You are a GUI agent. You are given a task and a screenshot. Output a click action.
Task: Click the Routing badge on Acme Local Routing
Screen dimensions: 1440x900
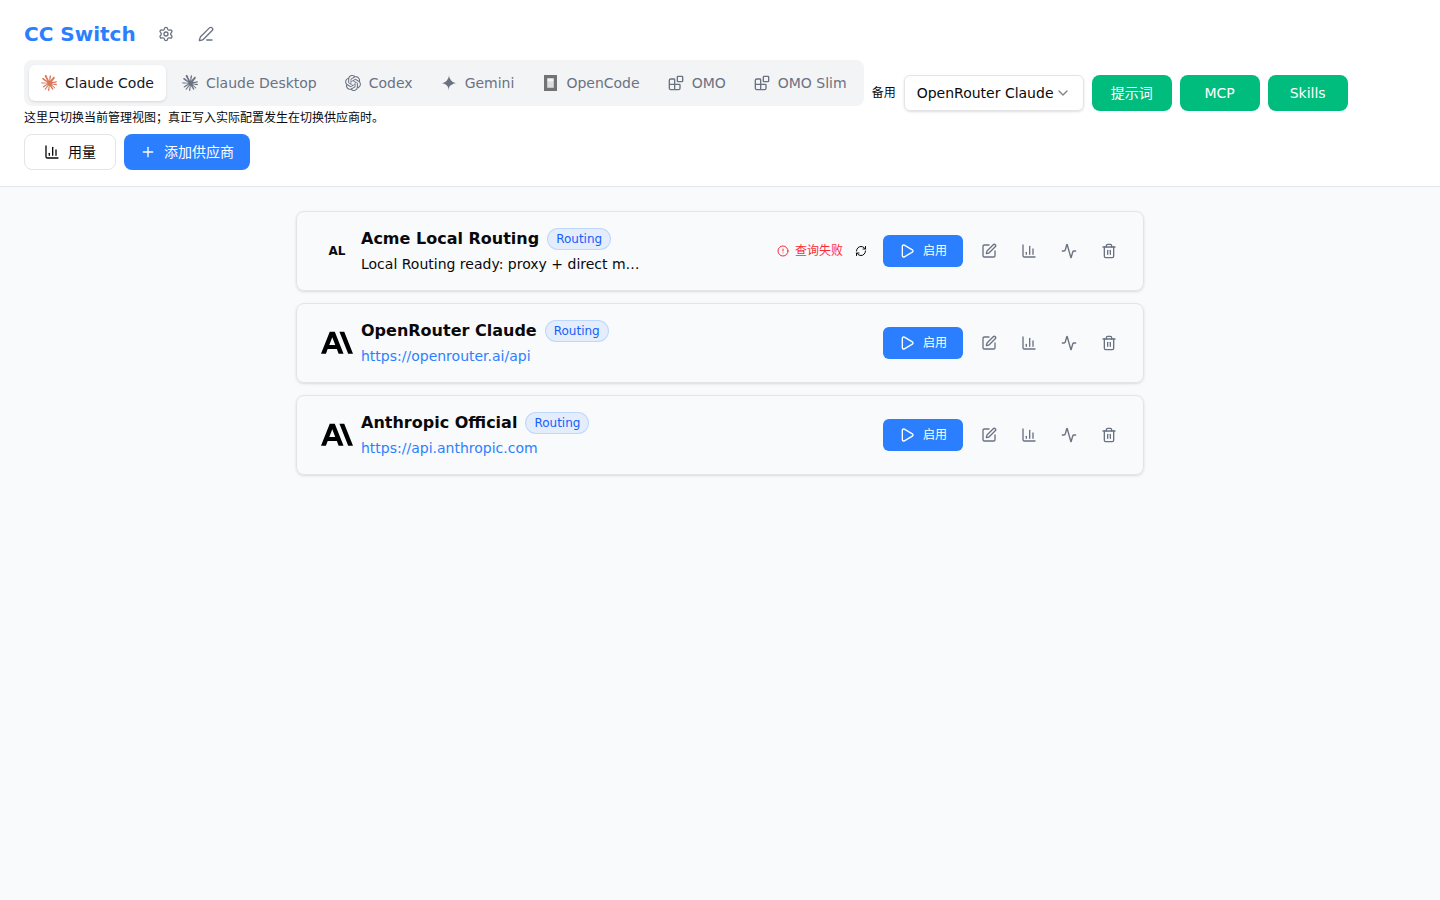[x=579, y=239]
